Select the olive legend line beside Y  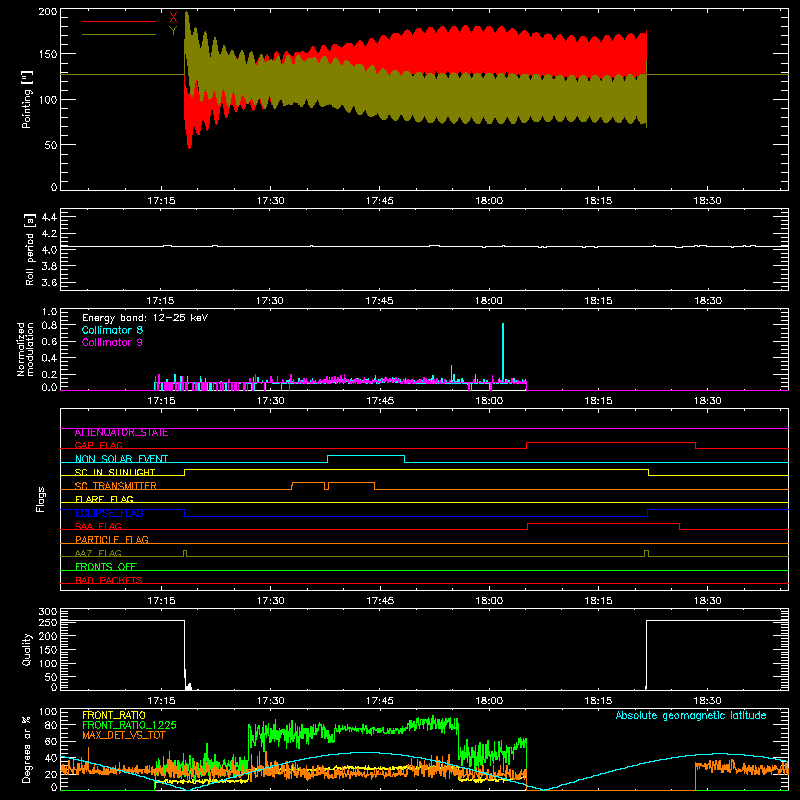pos(119,34)
